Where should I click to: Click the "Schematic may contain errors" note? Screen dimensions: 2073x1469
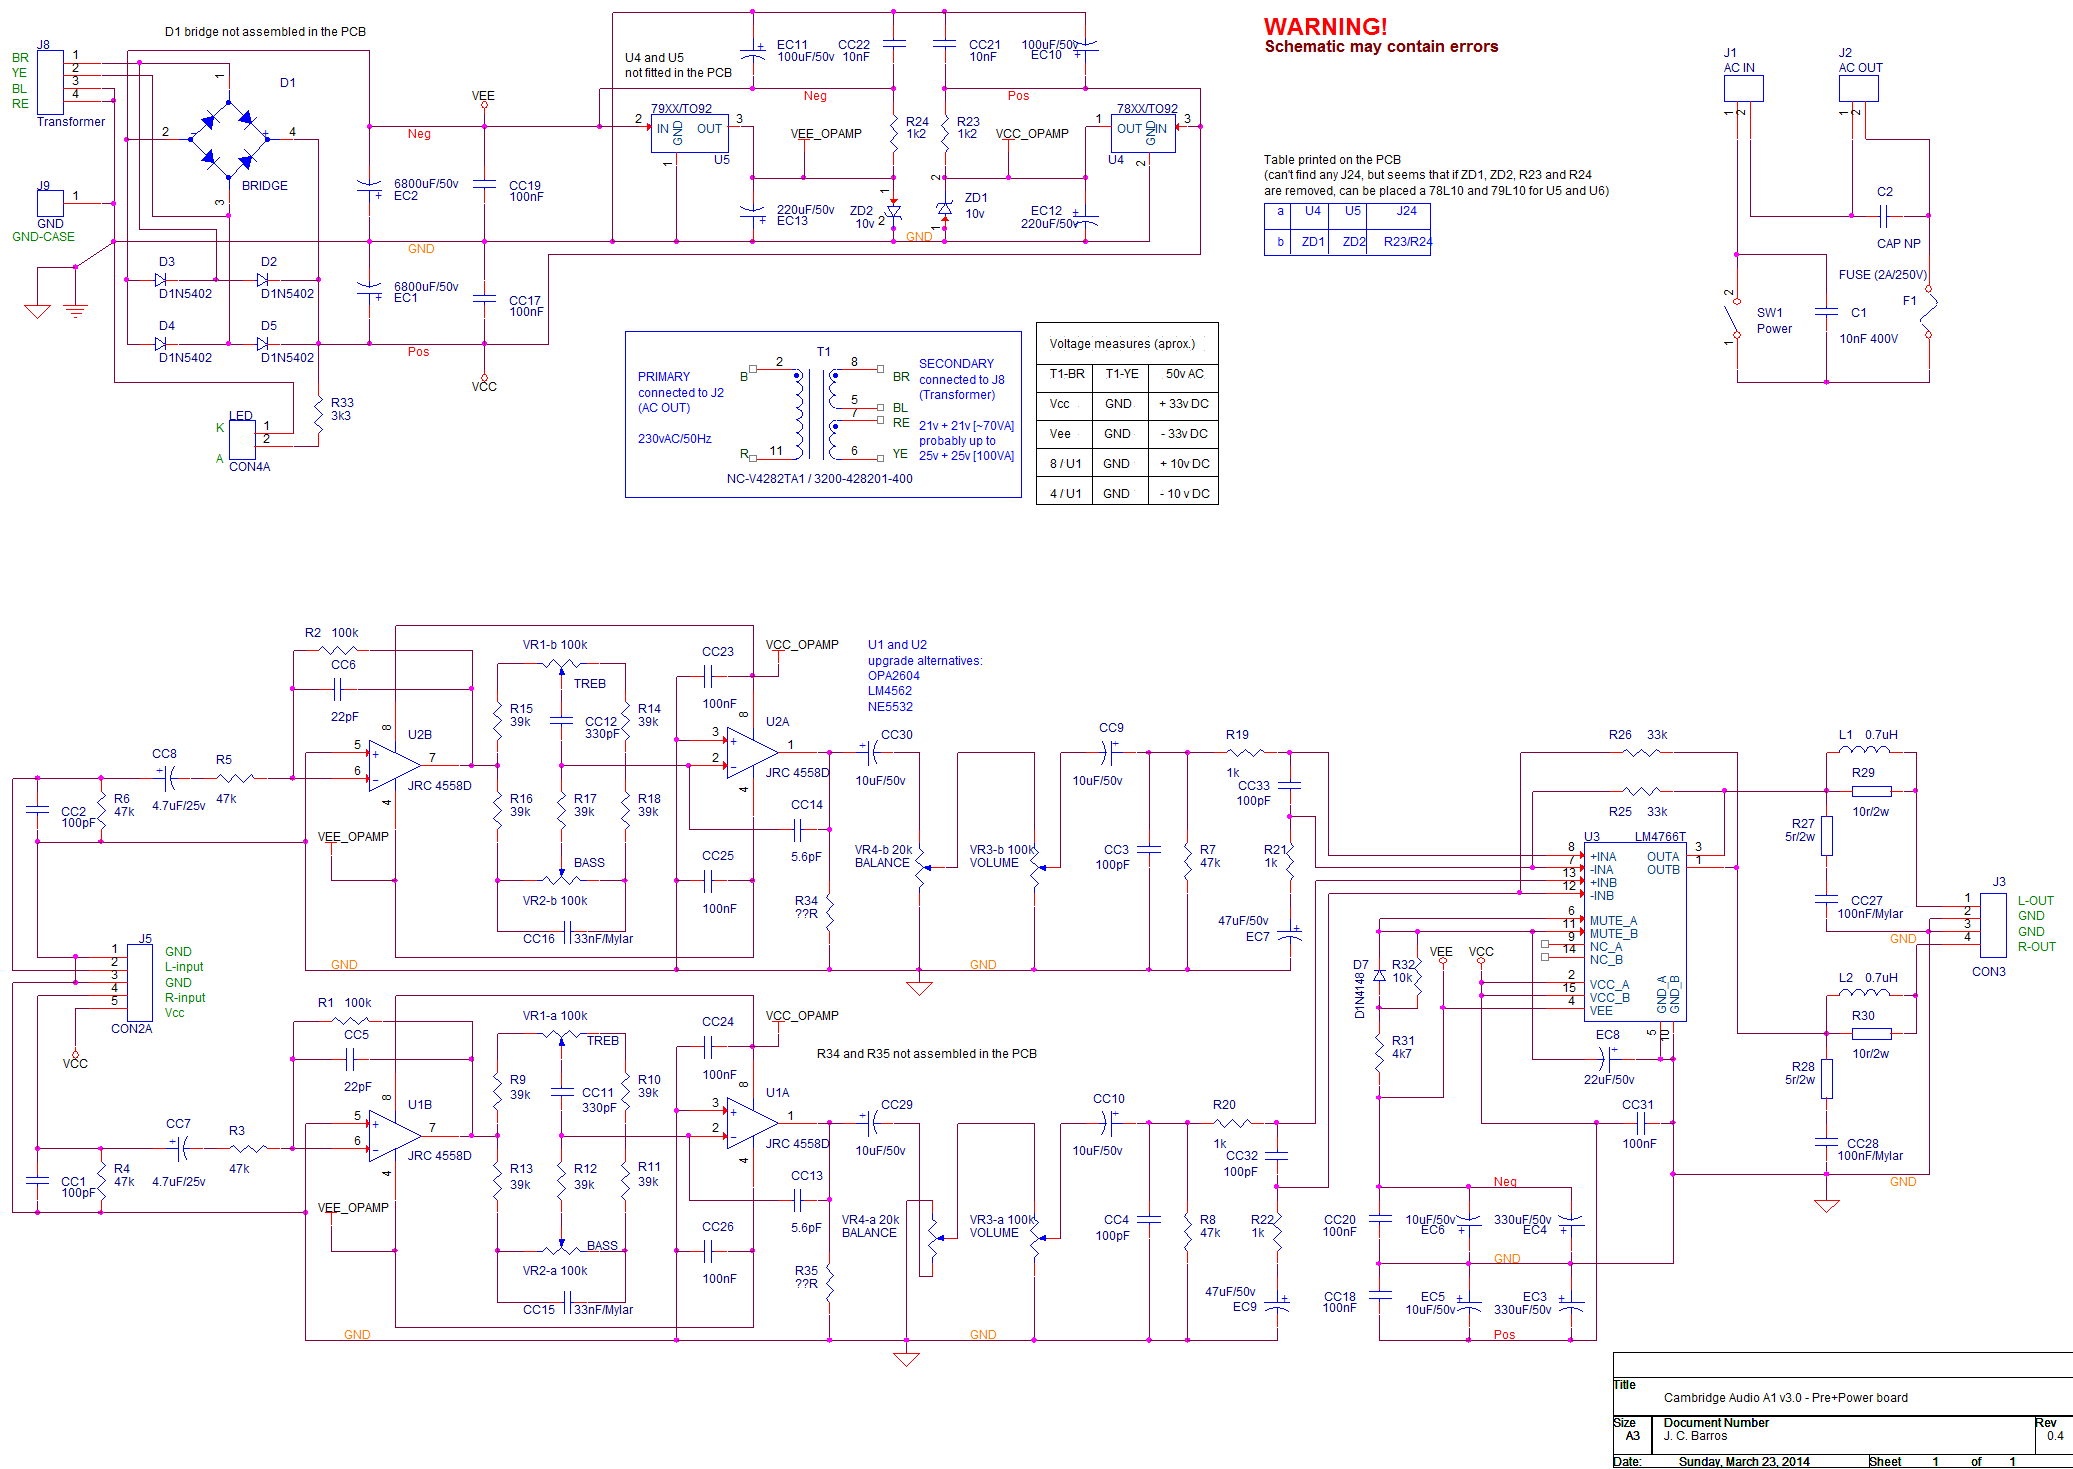(1381, 46)
